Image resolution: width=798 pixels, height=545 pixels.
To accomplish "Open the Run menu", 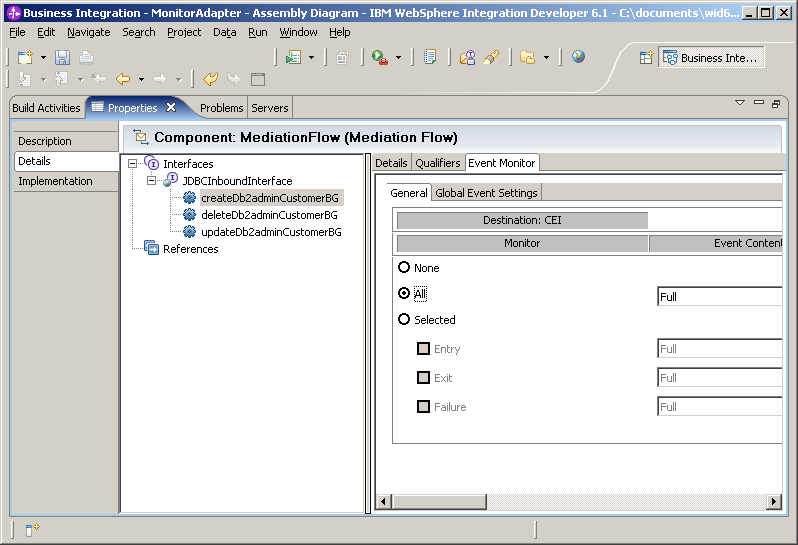I will [x=258, y=33].
